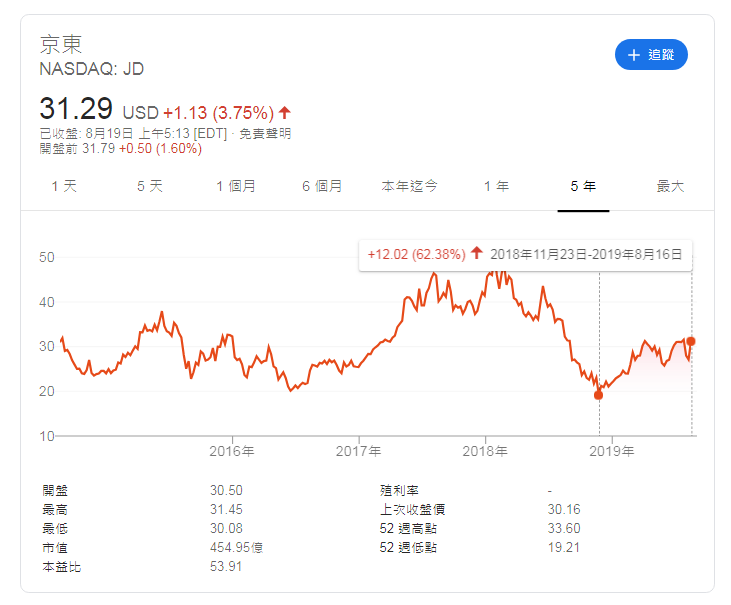Select the 本年迄今 tab
Image resolution: width=731 pixels, height=605 pixels.
(x=409, y=186)
